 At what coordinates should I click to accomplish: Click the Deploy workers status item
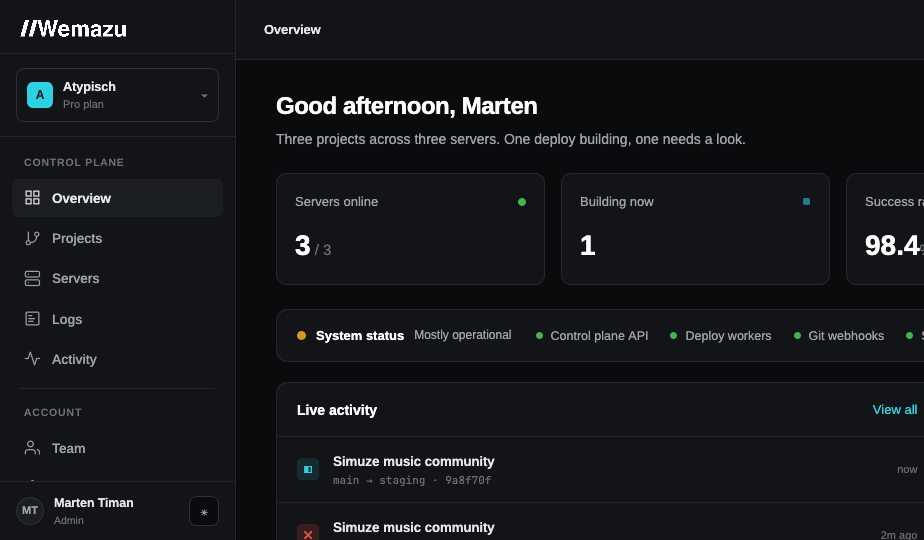pyautogui.click(x=721, y=335)
